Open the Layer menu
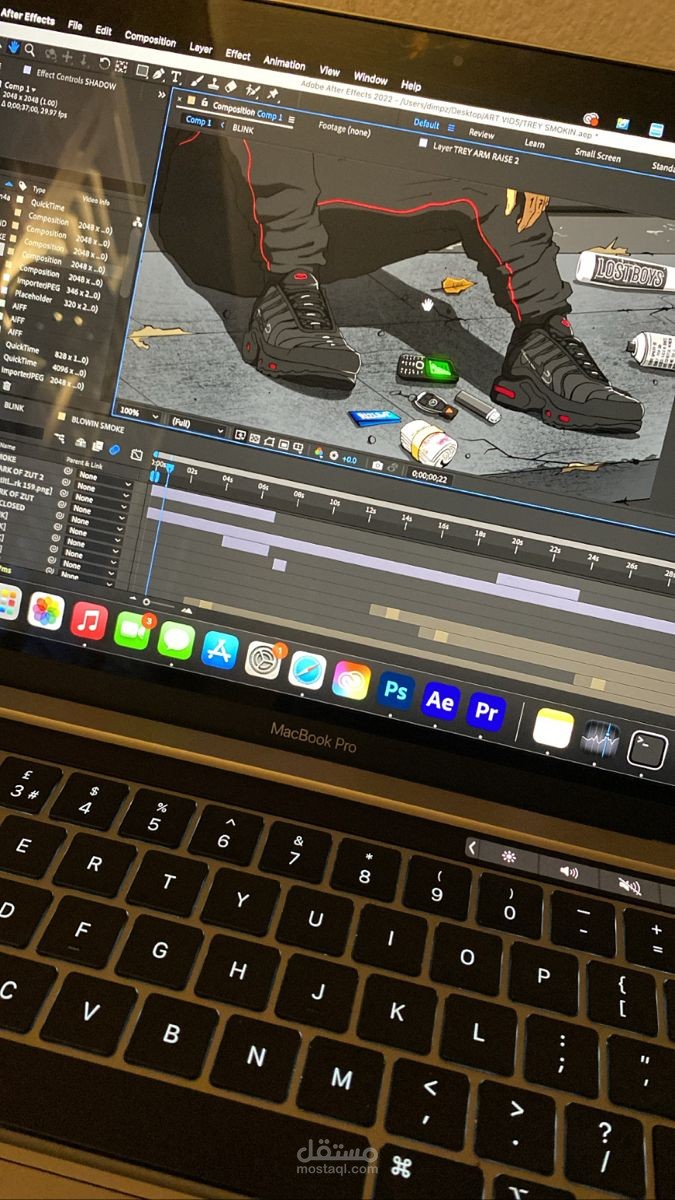Viewport: 675px width, 1200px height. [200, 47]
